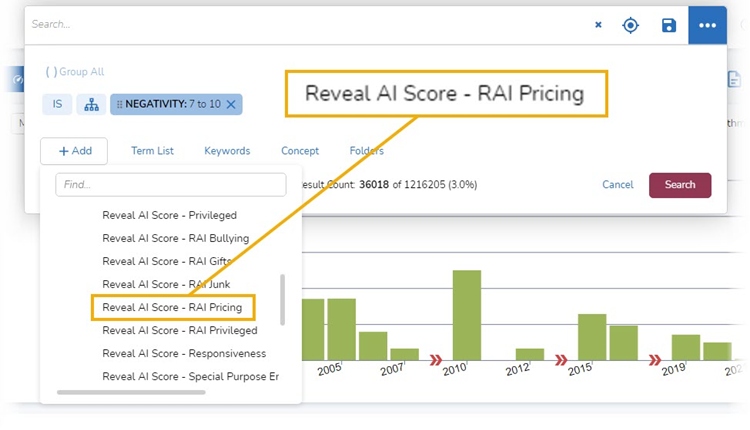Open the + Add dropdown
The image size is (750, 430).
pos(74,151)
